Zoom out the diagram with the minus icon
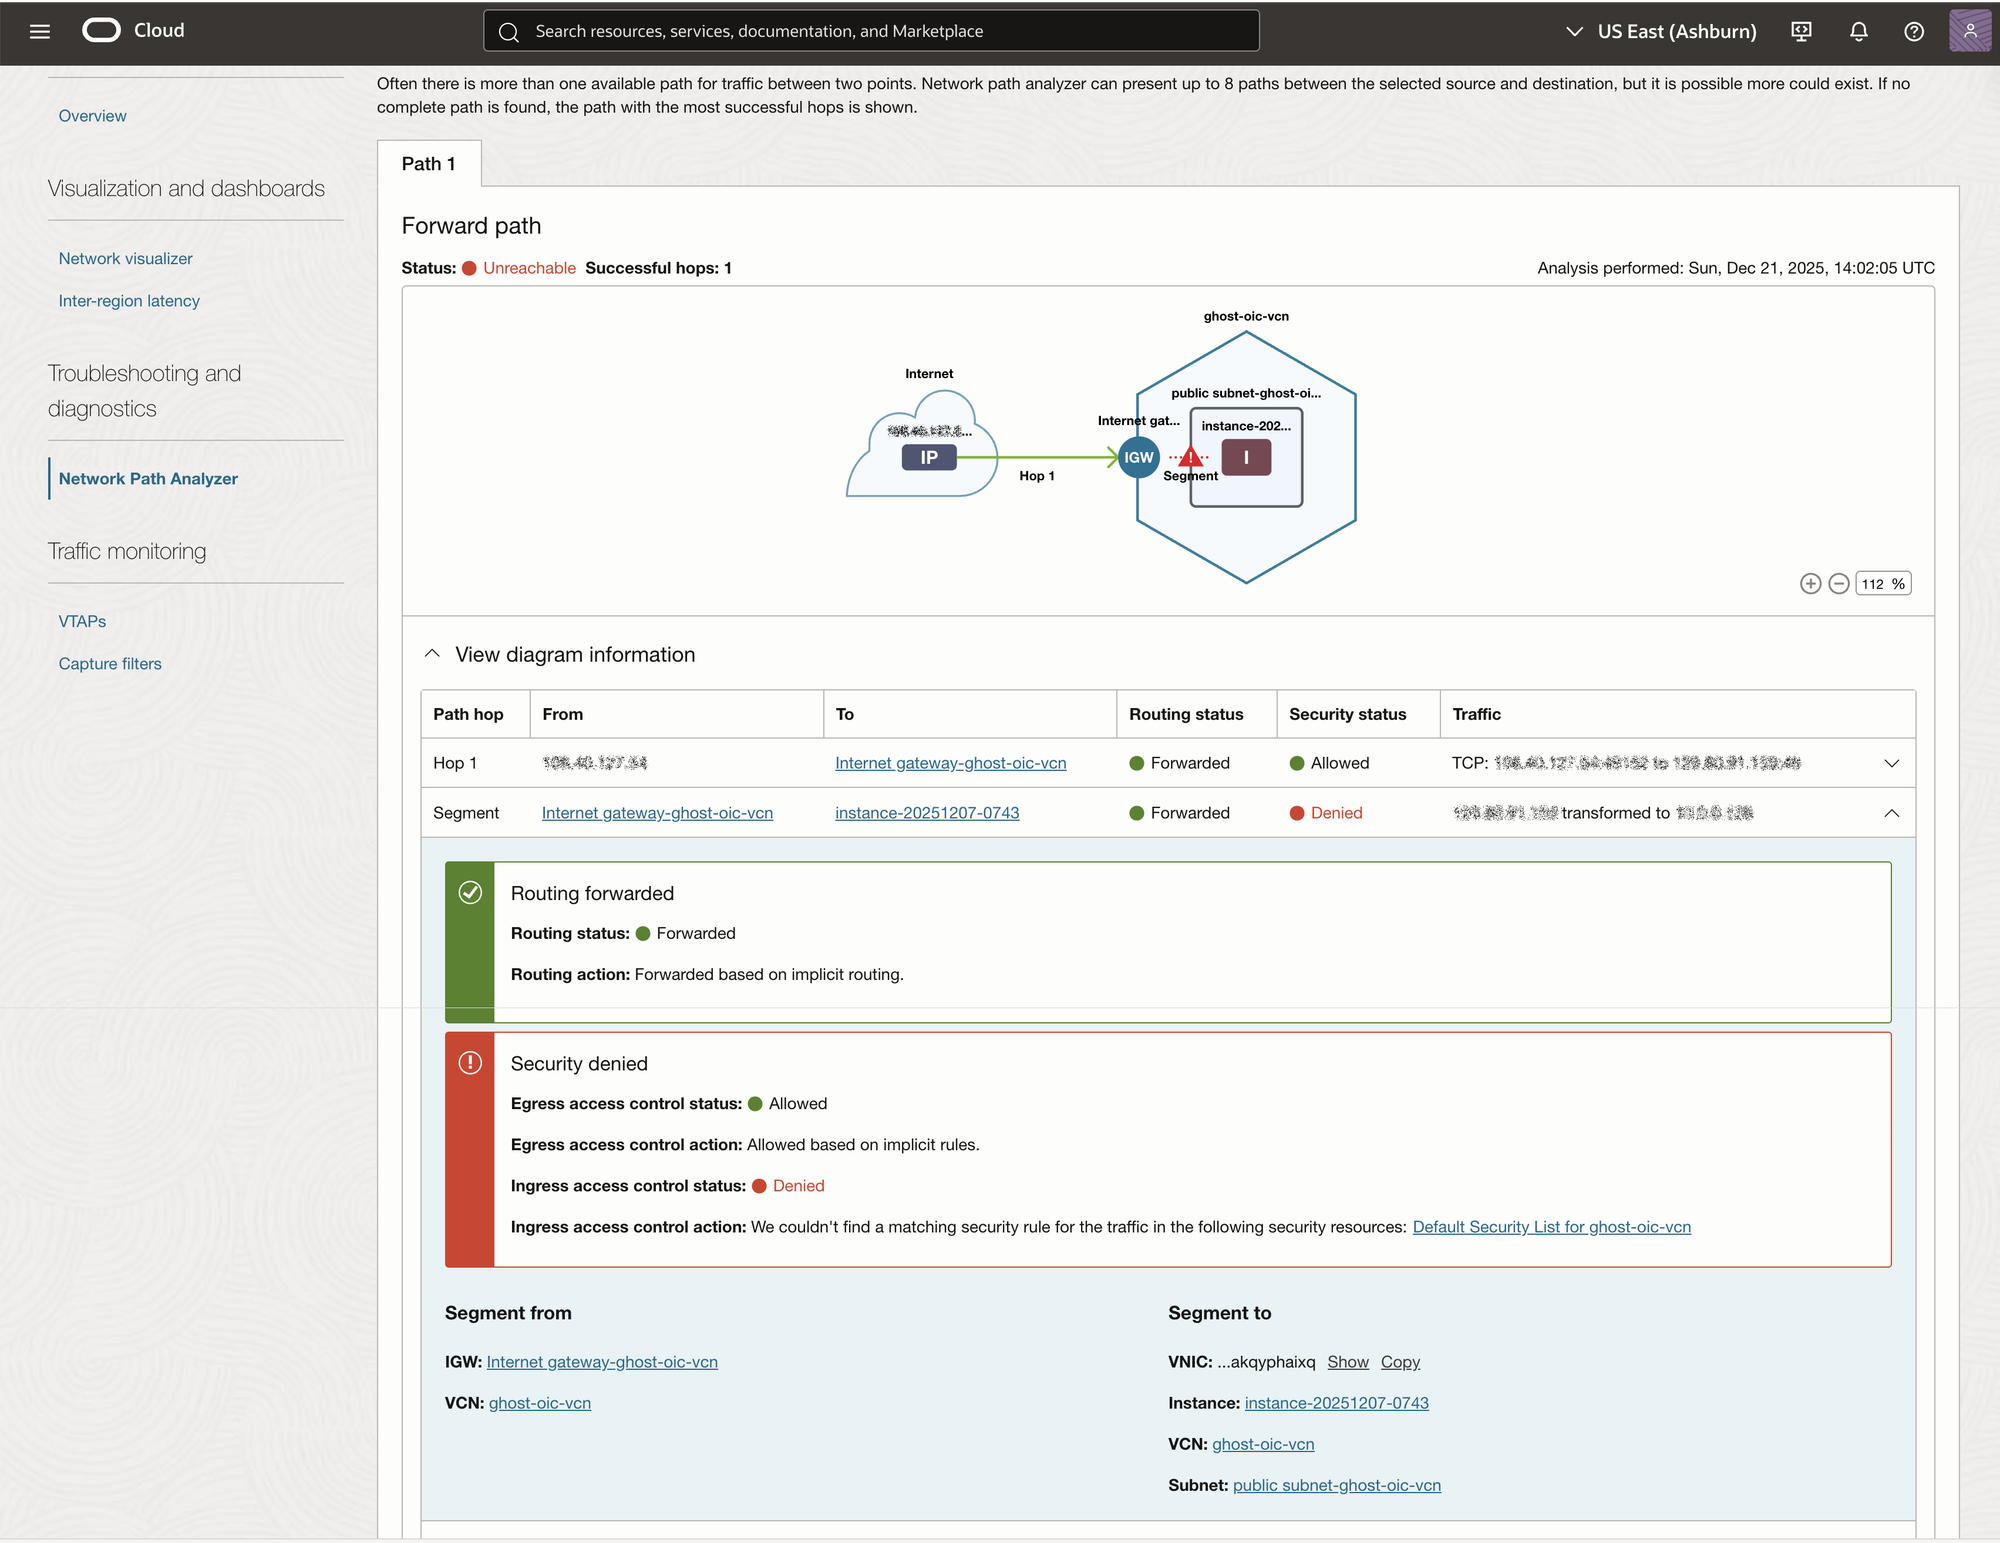The image size is (2000, 1543). (x=1838, y=584)
